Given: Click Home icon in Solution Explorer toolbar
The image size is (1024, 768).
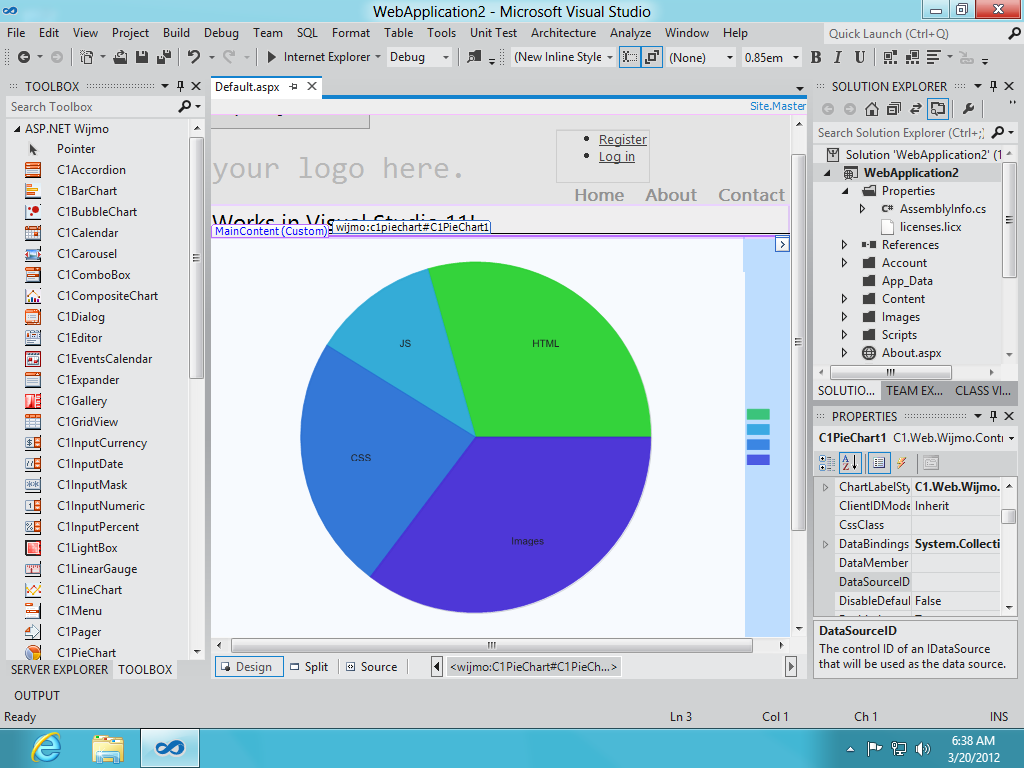Looking at the screenshot, I should [x=871, y=109].
